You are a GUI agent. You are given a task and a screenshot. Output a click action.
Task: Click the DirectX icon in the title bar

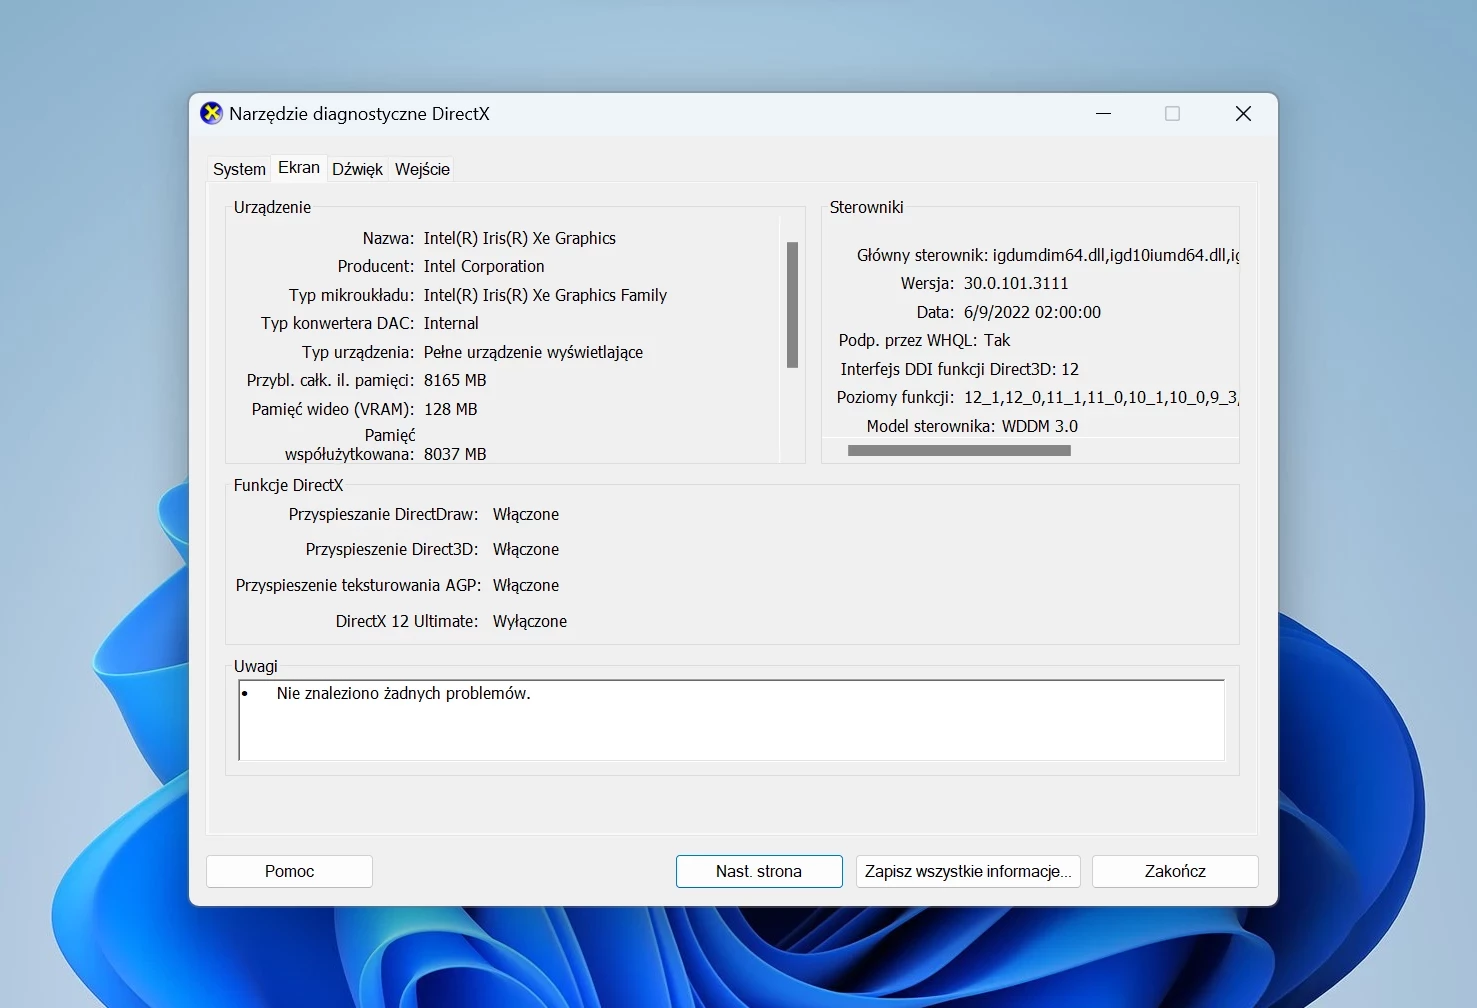click(211, 114)
